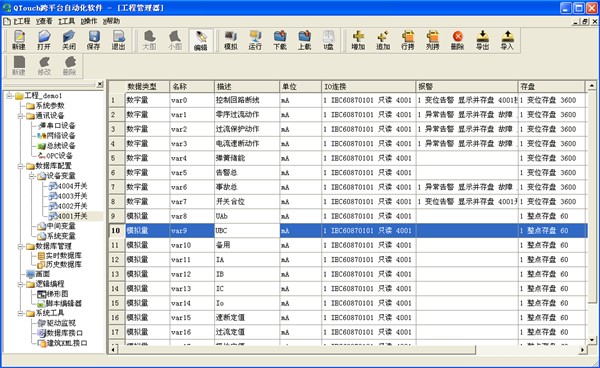600x368 pixels.
Task: Collapse the 通讯设备 tree node
Action: (20, 116)
